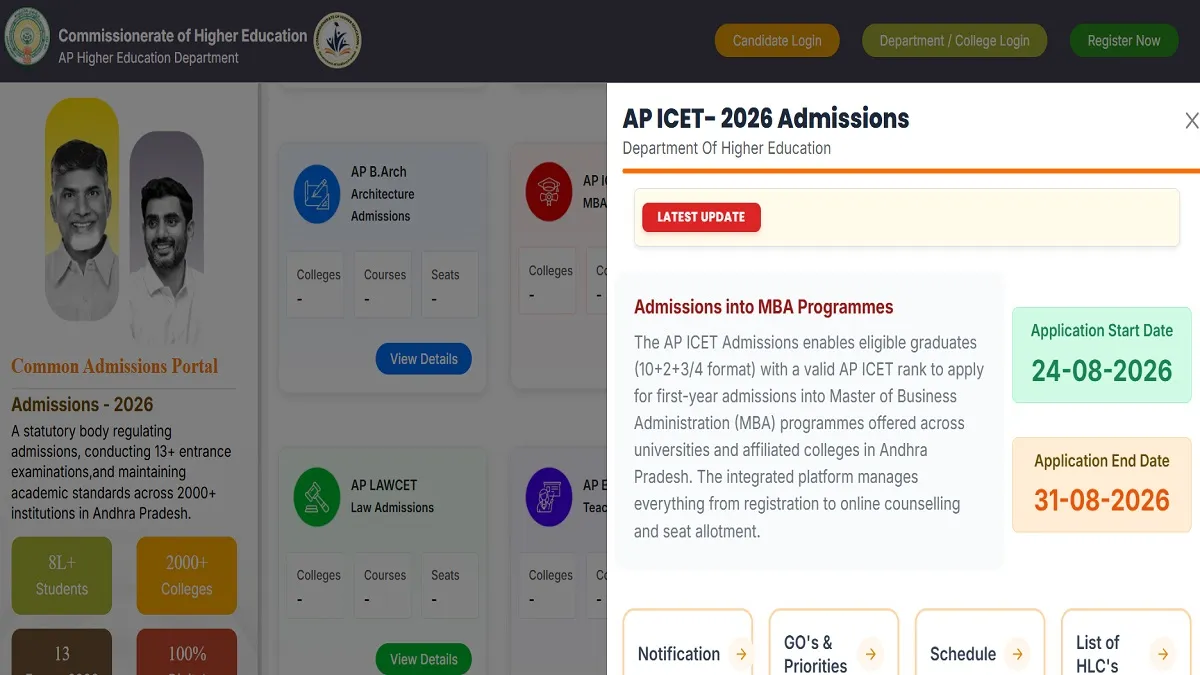Screen dimensions: 1200x675
Task: Click the AP B.Arch architecture blueprint icon
Action: (x=317, y=194)
